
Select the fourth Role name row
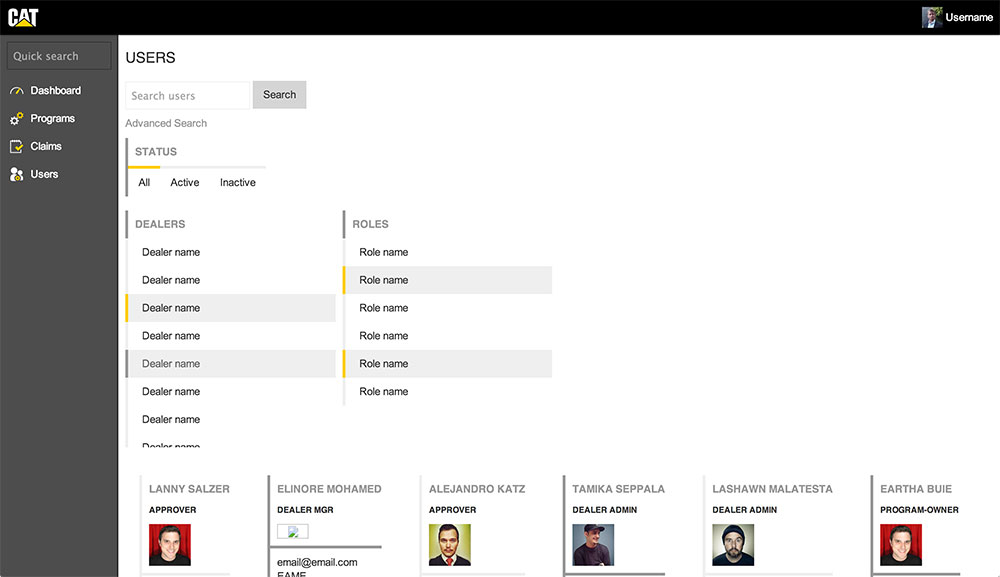coord(448,336)
